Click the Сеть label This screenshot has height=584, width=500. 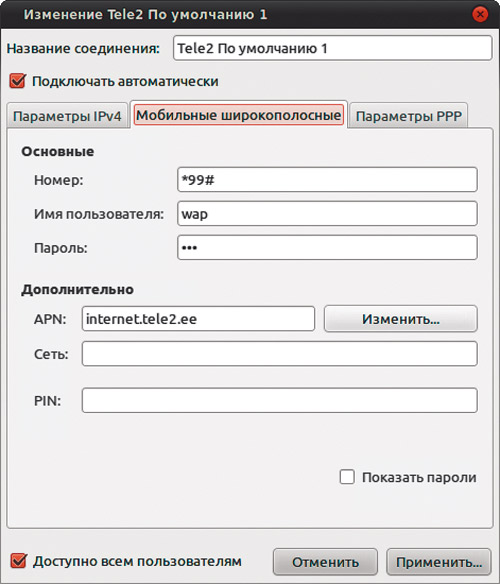51,354
